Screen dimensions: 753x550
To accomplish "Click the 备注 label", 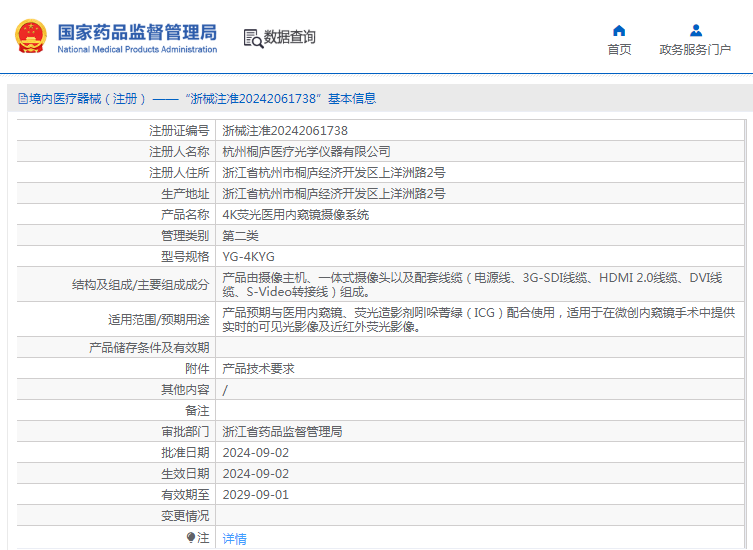I will [x=197, y=411].
